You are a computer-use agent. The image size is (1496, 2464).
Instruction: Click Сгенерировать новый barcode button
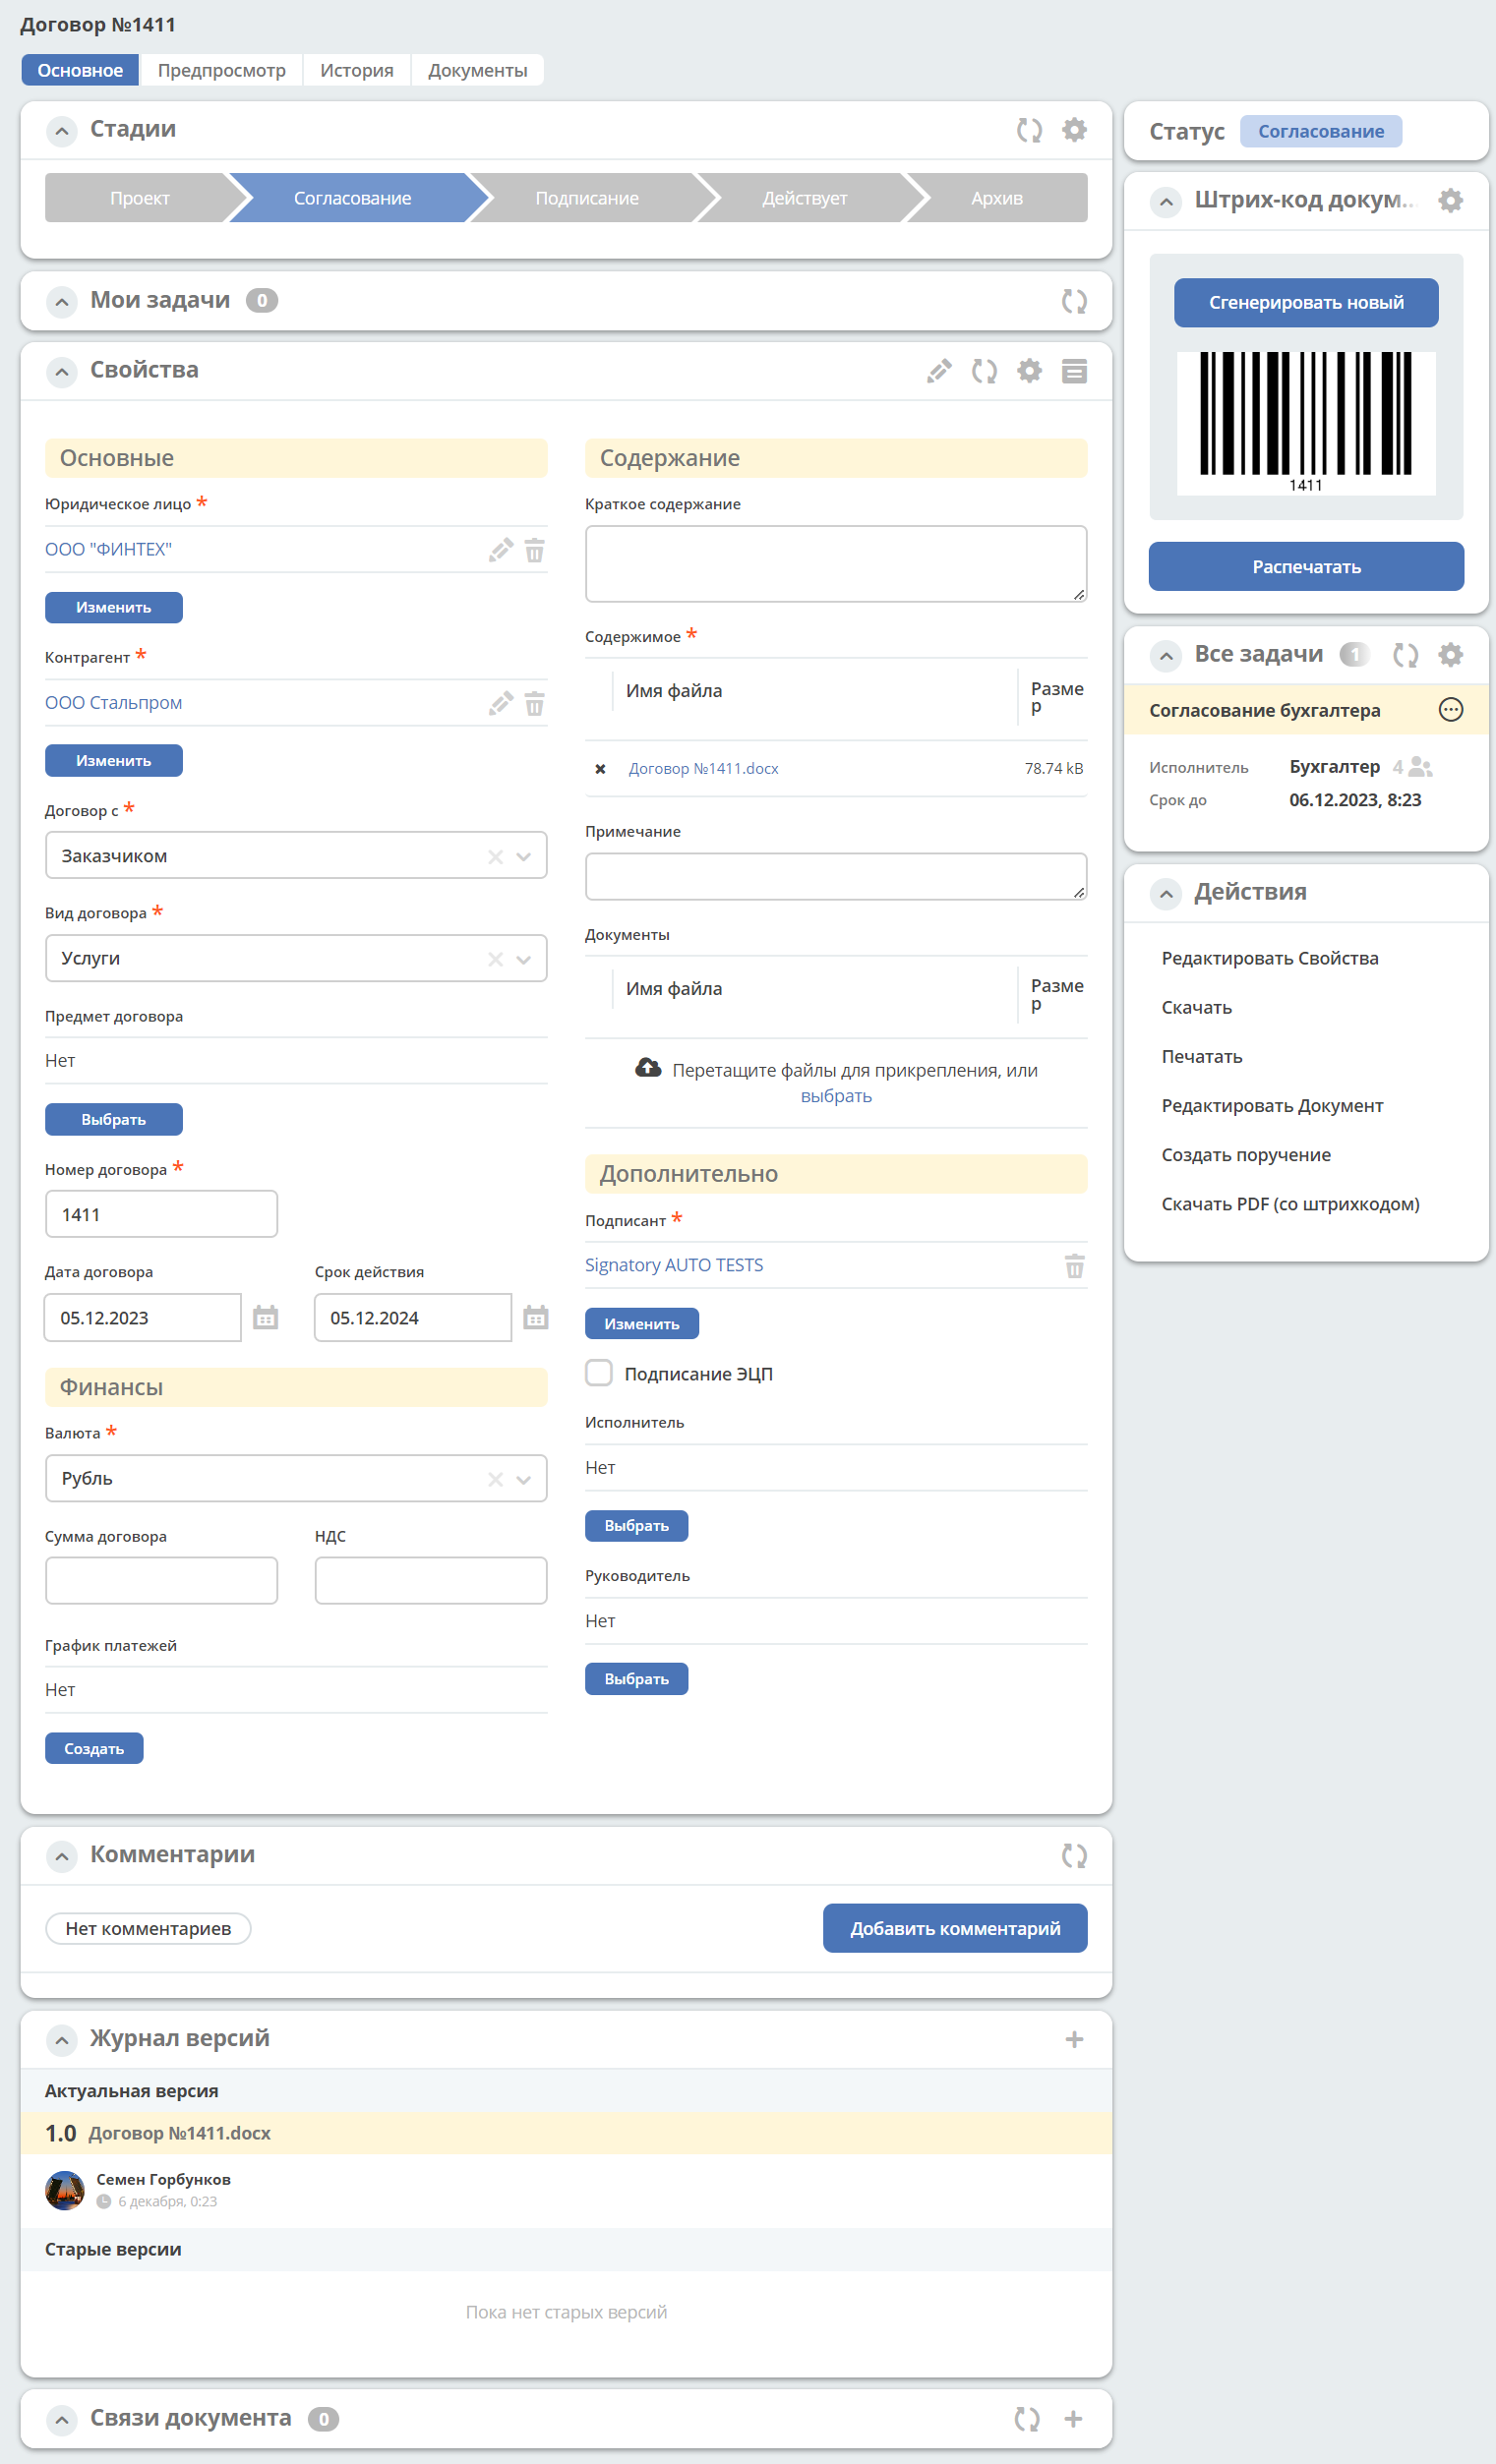click(x=1306, y=303)
